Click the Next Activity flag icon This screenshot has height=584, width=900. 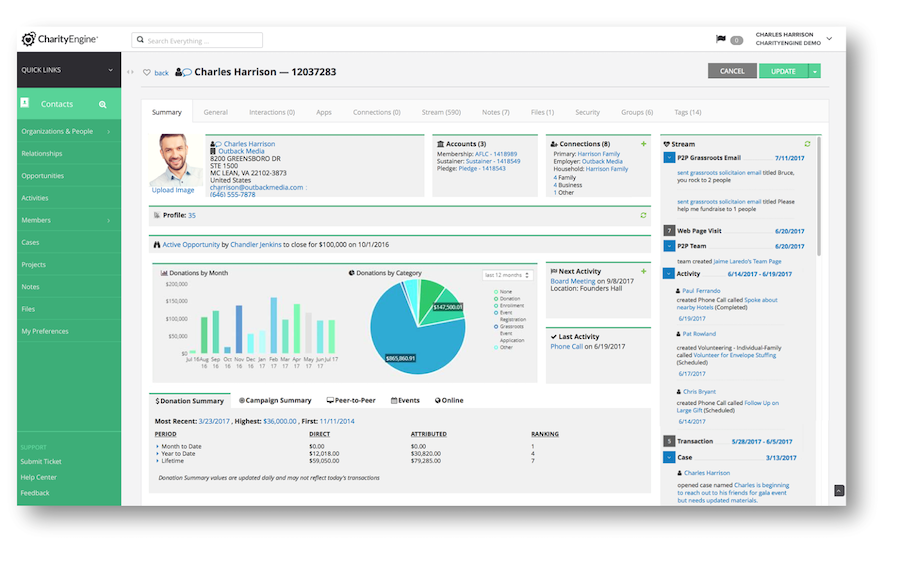point(554,271)
